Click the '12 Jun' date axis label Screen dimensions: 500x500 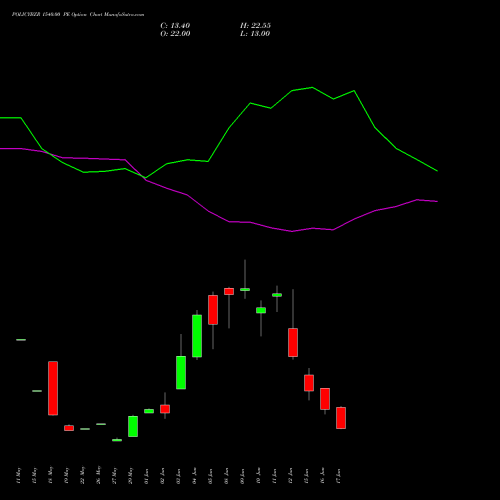(x=290, y=476)
